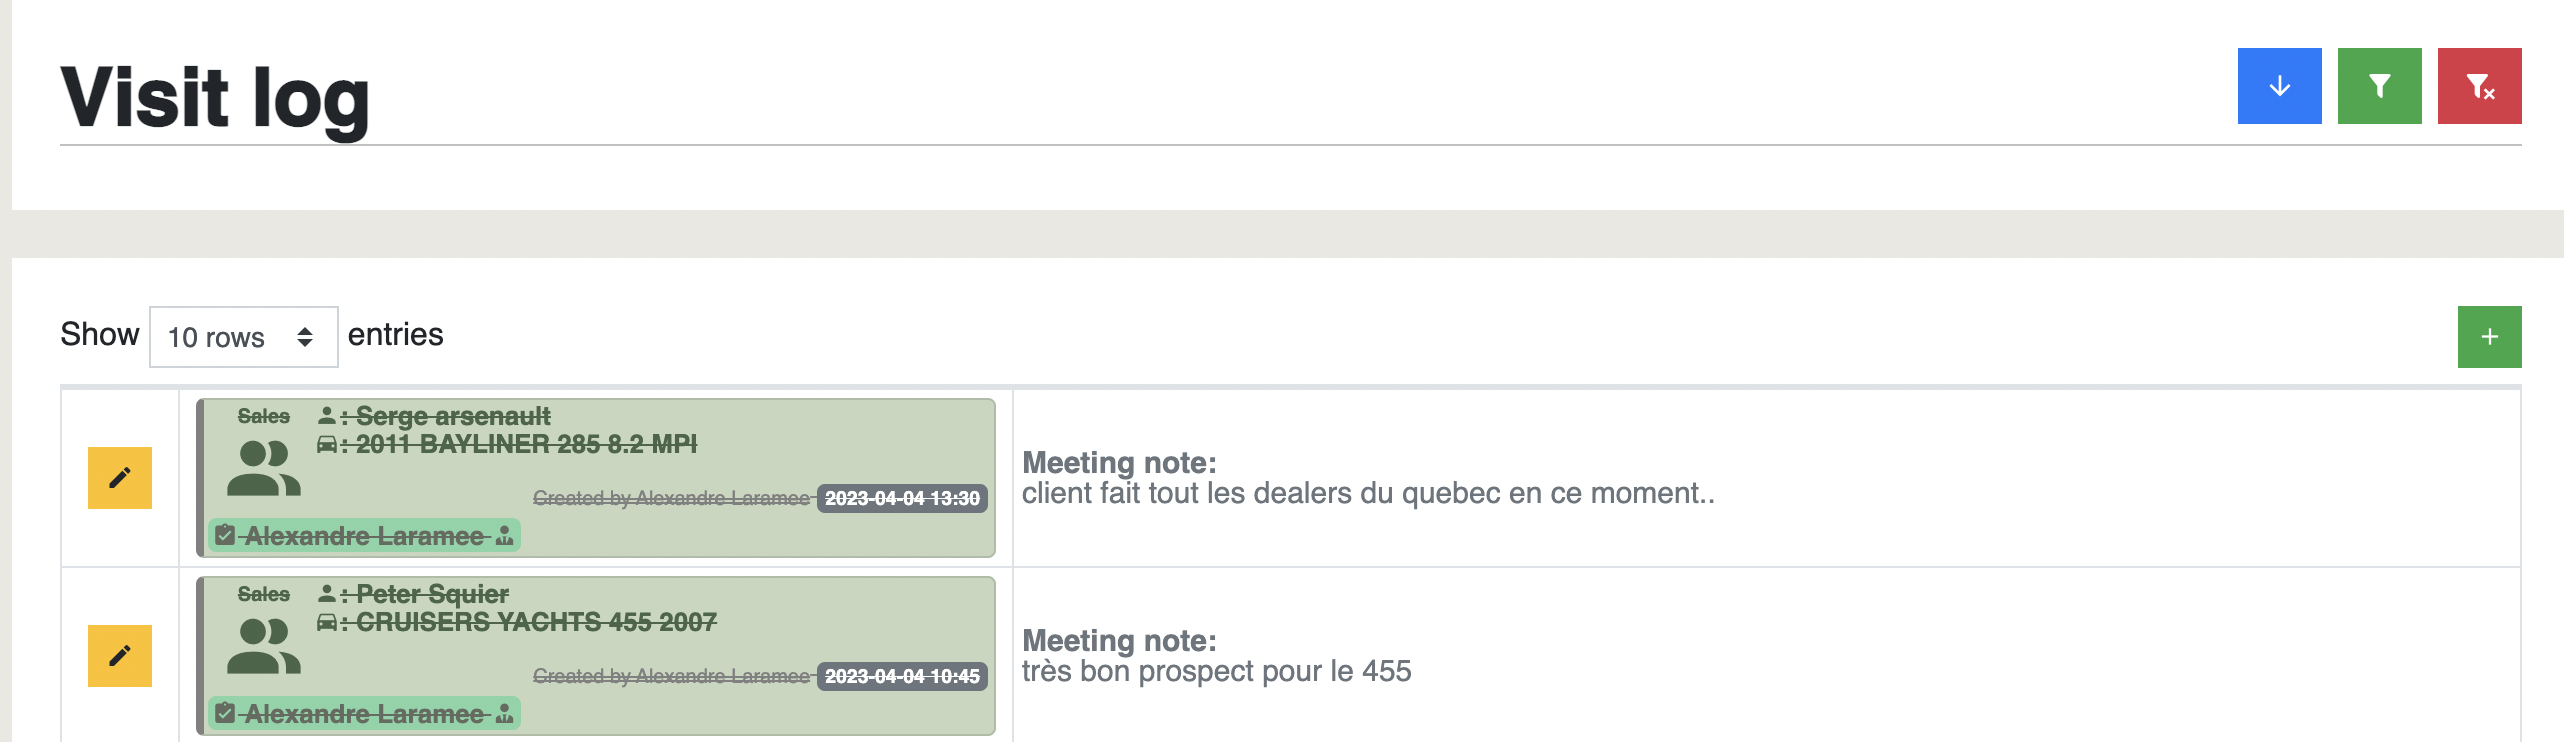
Task: Click the meeting note about Quebec dealers
Action: (1368, 493)
